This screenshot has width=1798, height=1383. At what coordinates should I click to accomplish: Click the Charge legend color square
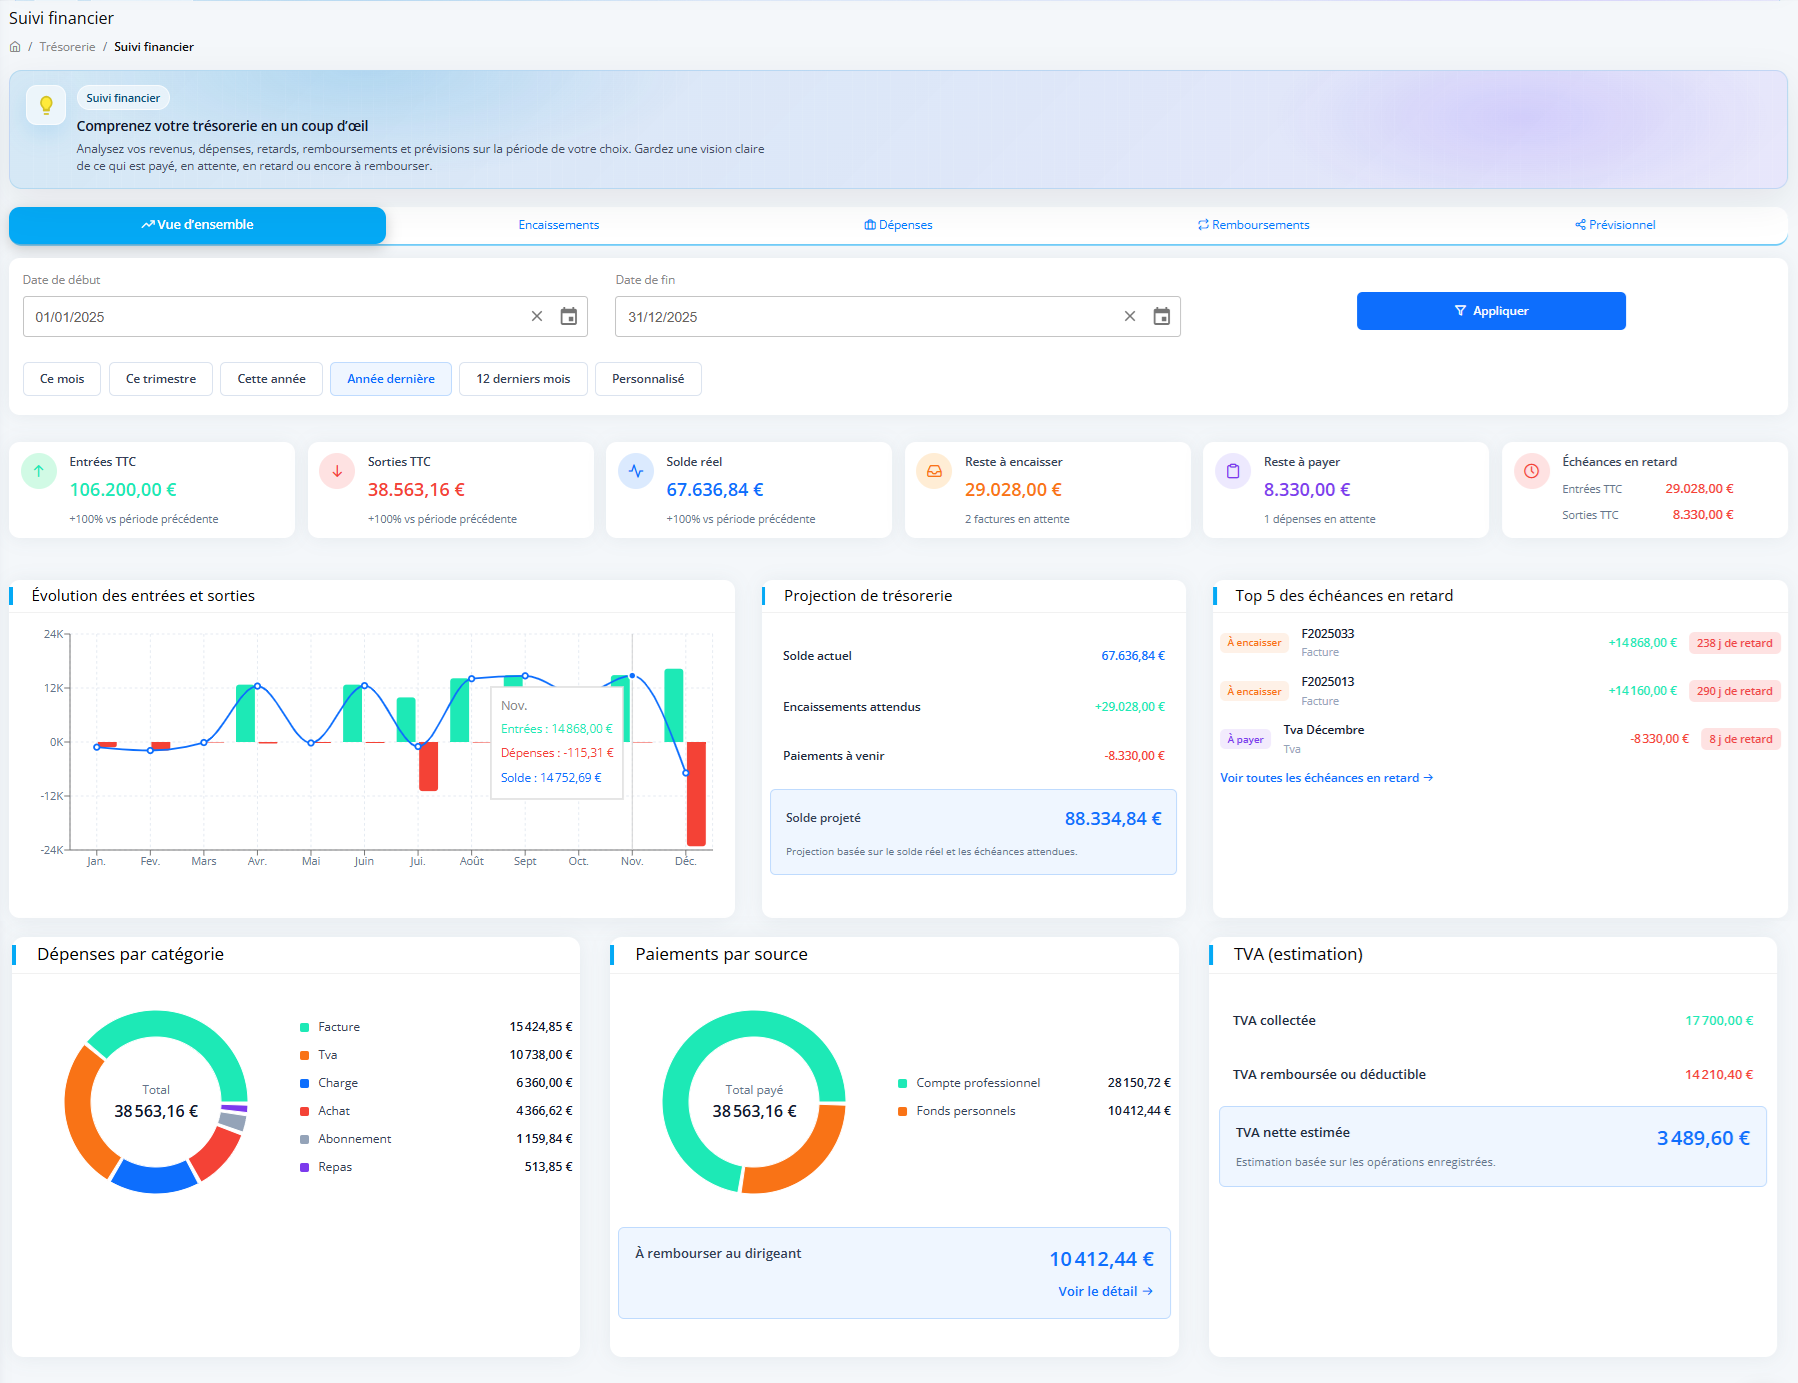[x=304, y=1083]
